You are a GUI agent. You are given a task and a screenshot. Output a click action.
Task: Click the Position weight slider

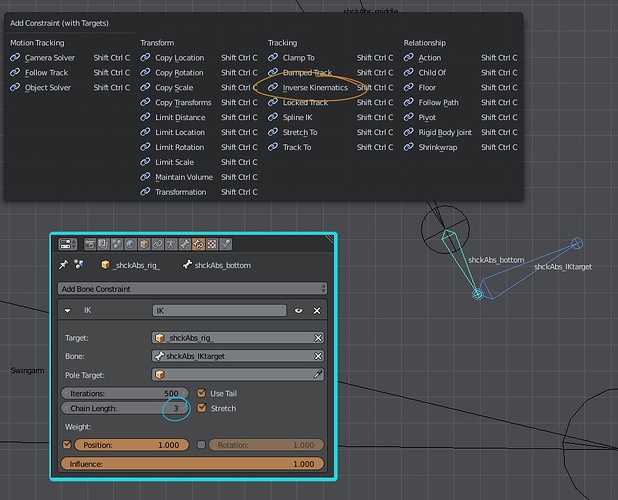pos(132,445)
